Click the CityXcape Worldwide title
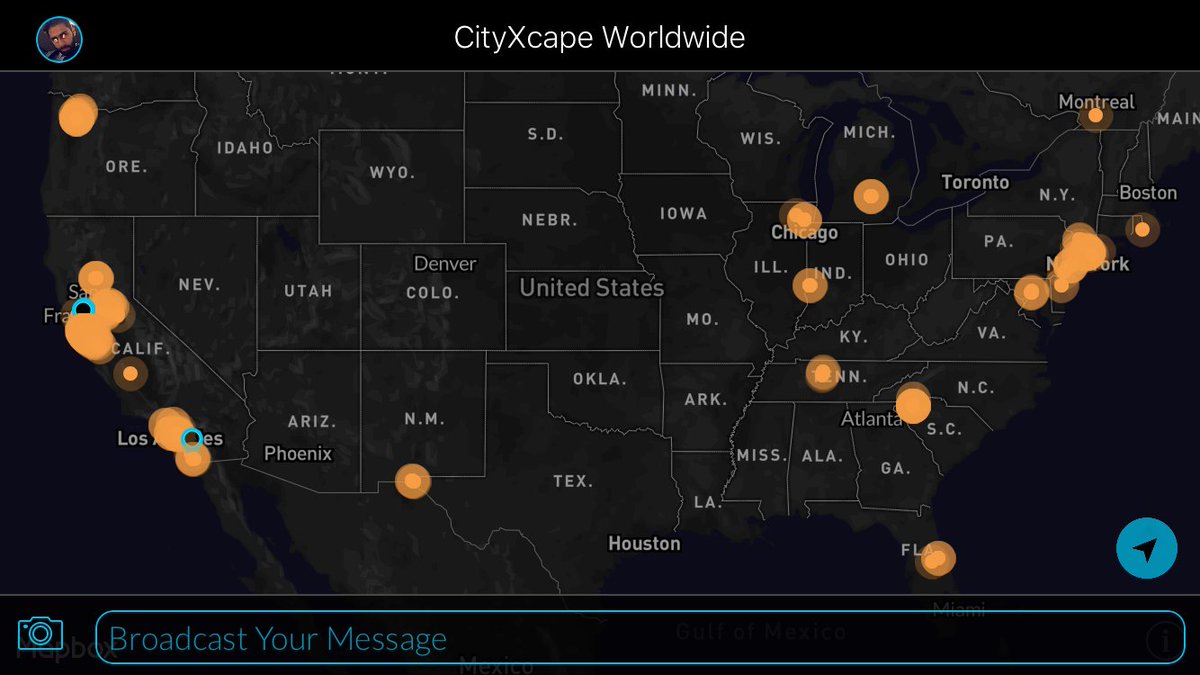The width and height of the screenshot is (1200, 675). click(x=599, y=38)
